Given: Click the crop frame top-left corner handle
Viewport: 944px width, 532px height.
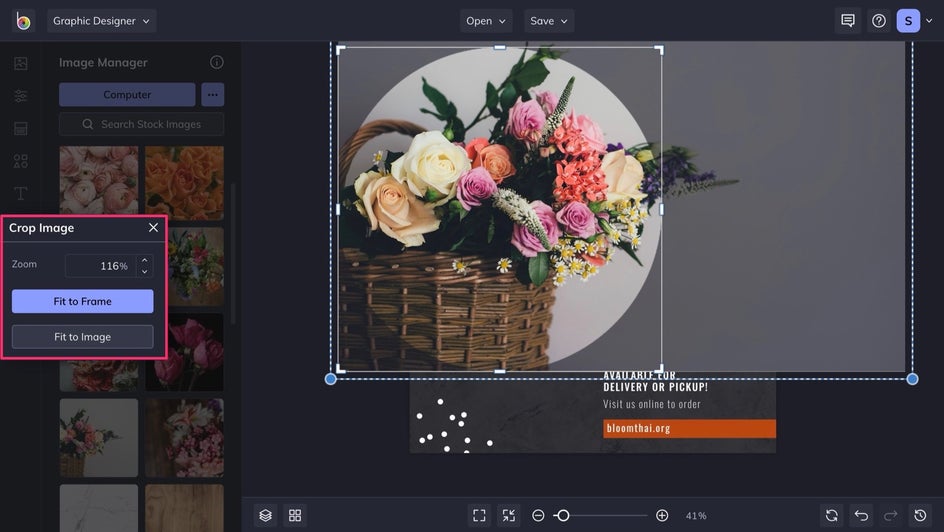Looking at the screenshot, I should click(x=341, y=50).
